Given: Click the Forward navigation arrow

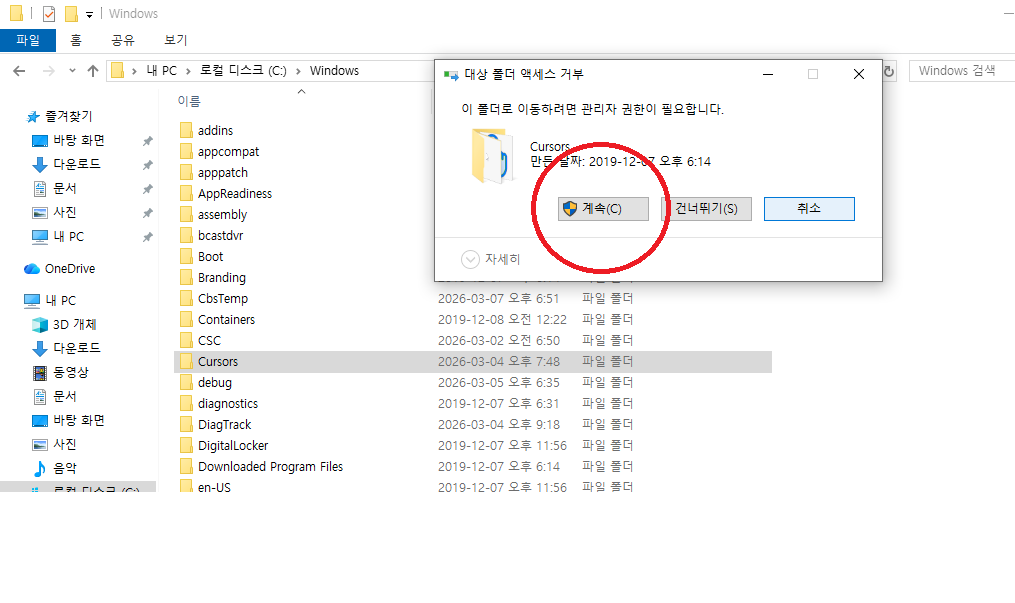Looking at the screenshot, I should (49, 71).
